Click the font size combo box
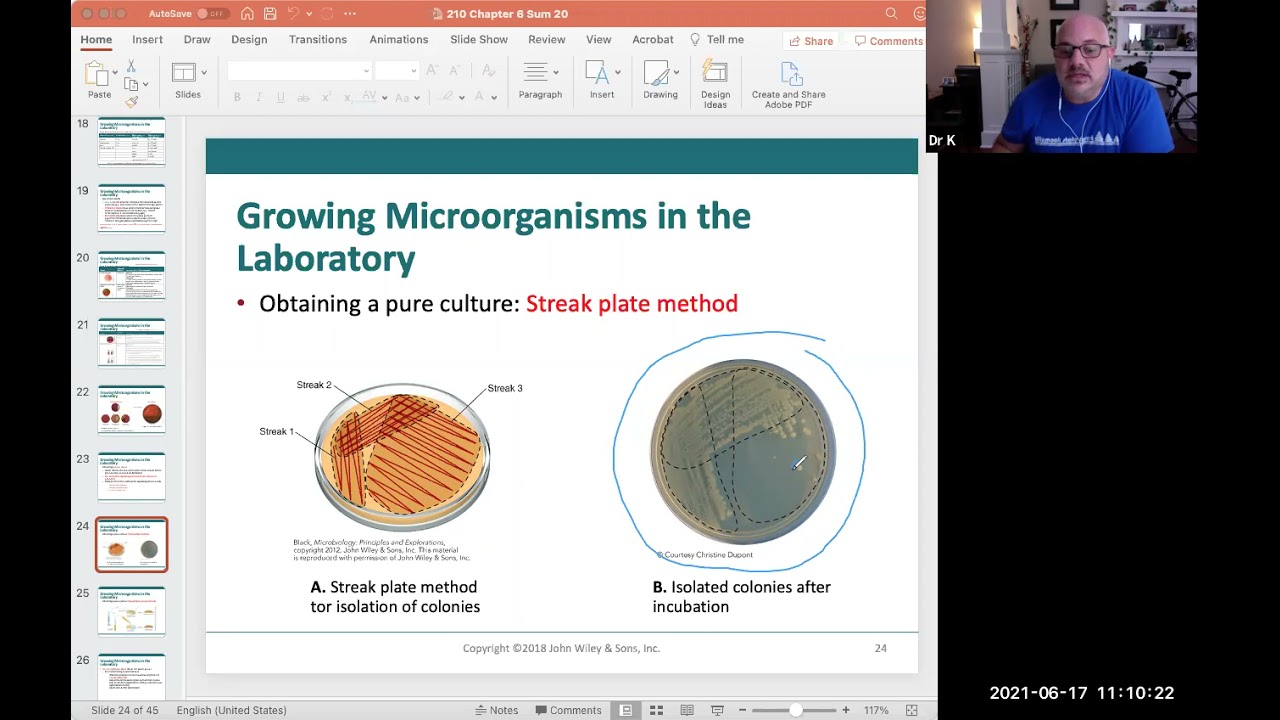The height and width of the screenshot is (720, 1280). coord(397,70)
